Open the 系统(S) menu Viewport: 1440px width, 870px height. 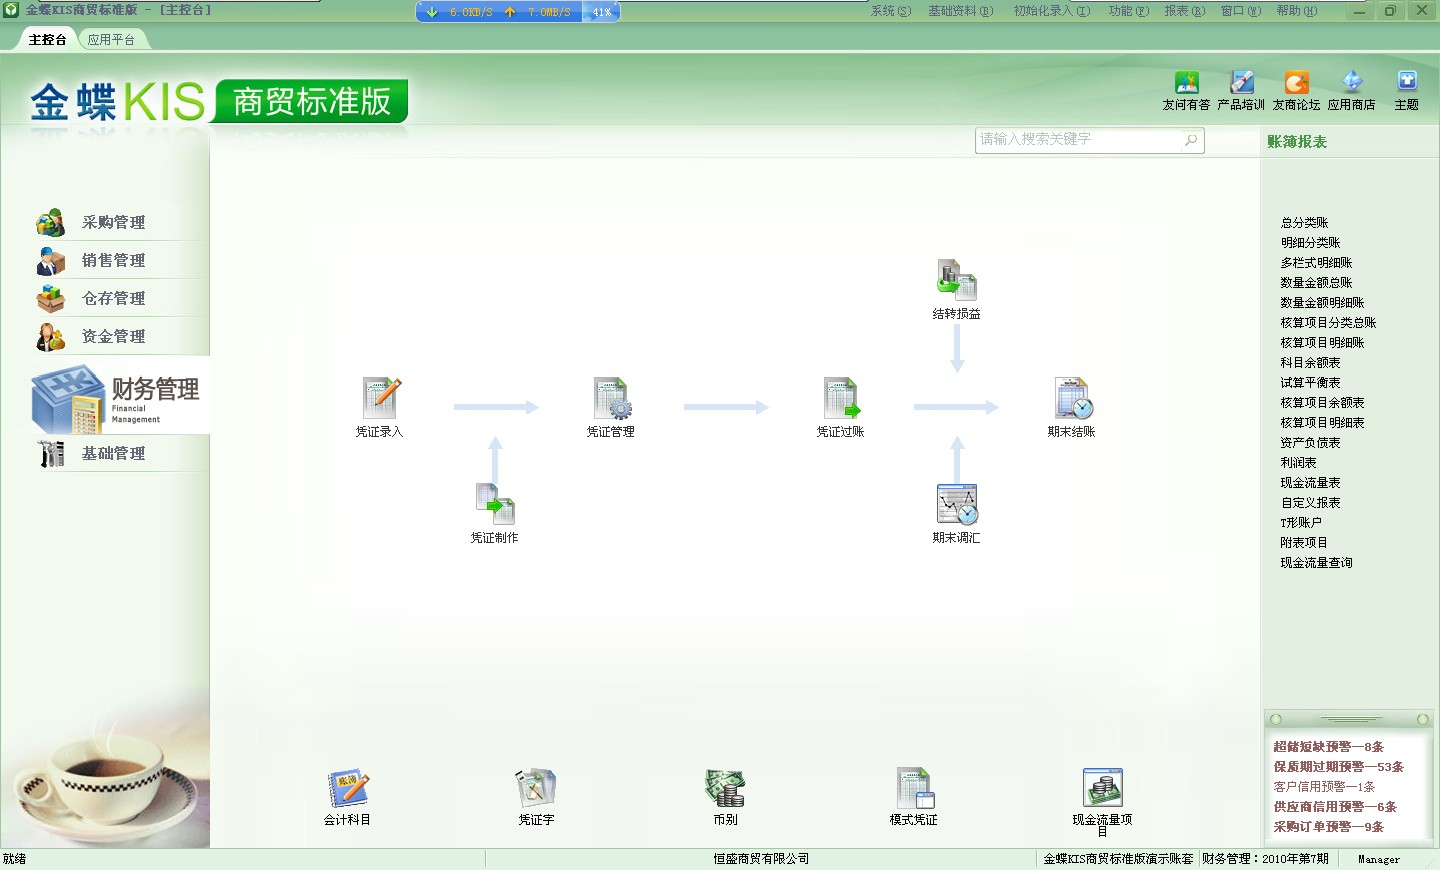pos(891,11)
